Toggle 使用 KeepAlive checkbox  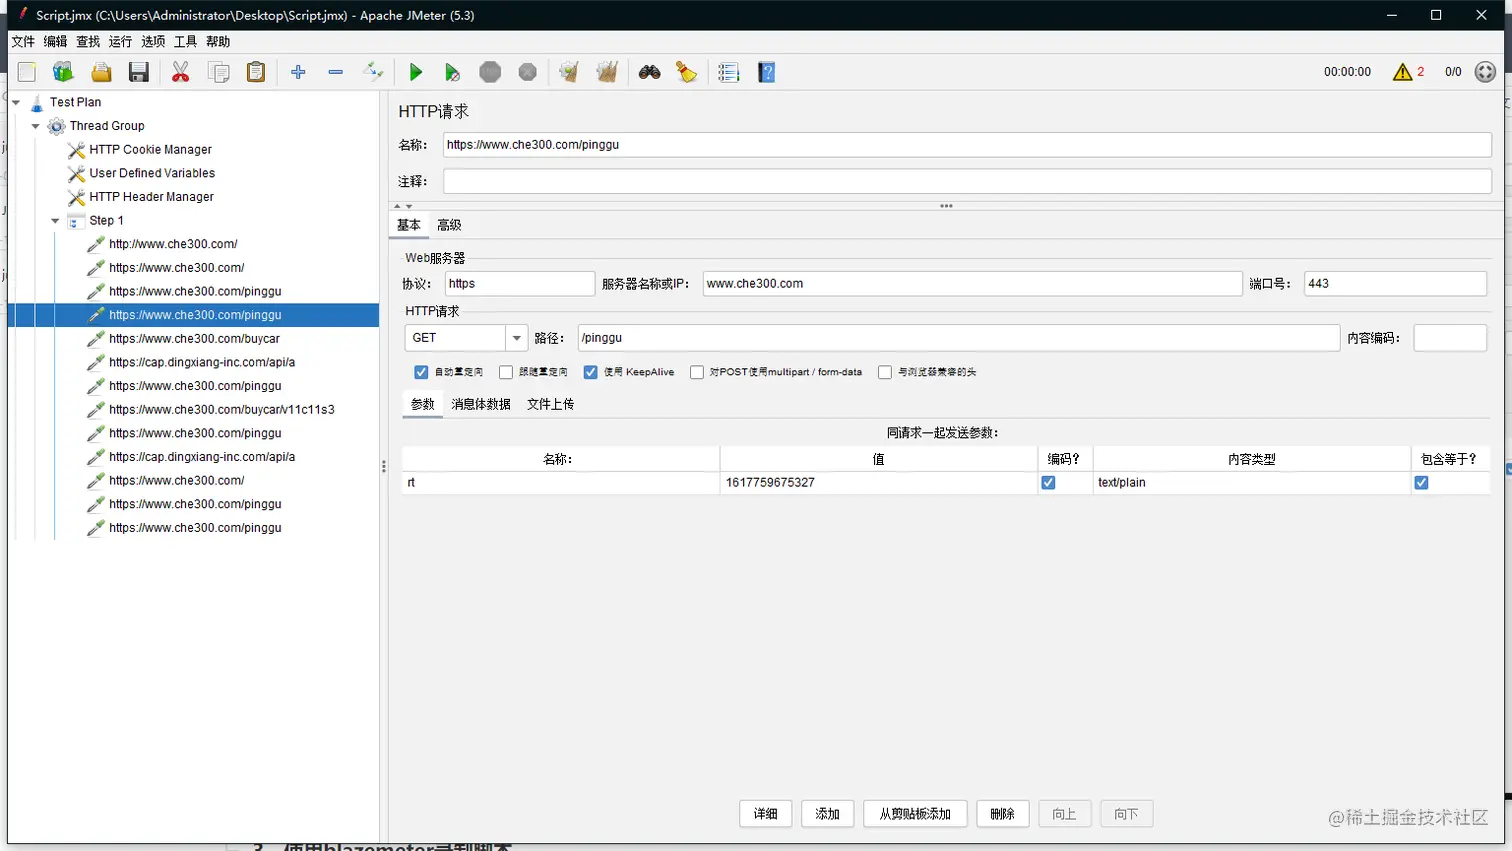click(591, 372)
